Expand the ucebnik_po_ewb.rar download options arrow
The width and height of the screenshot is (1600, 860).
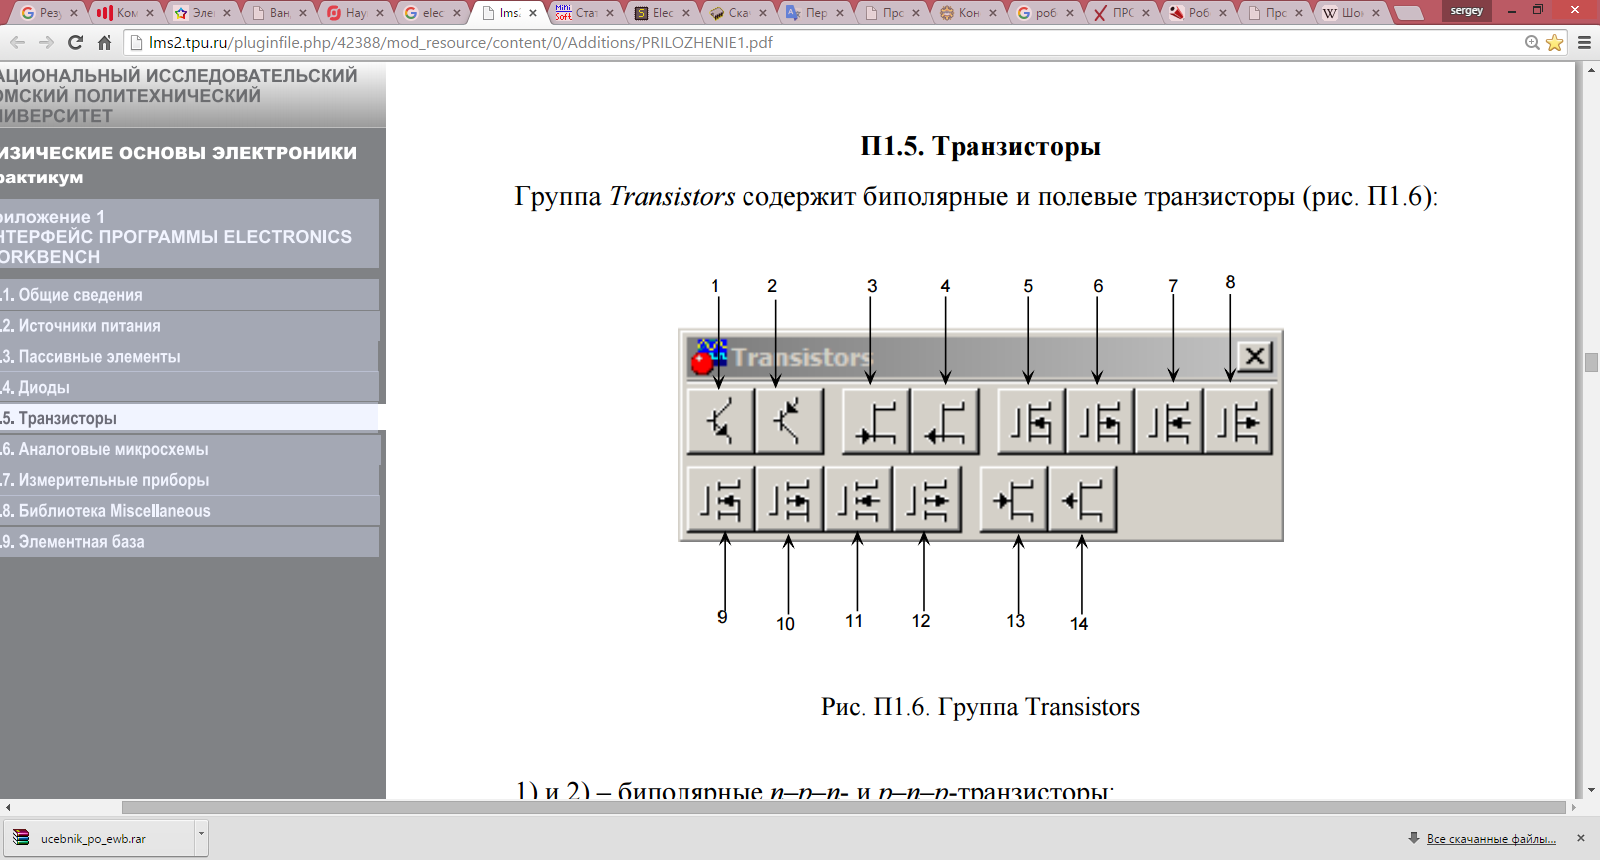coord(201,833)
